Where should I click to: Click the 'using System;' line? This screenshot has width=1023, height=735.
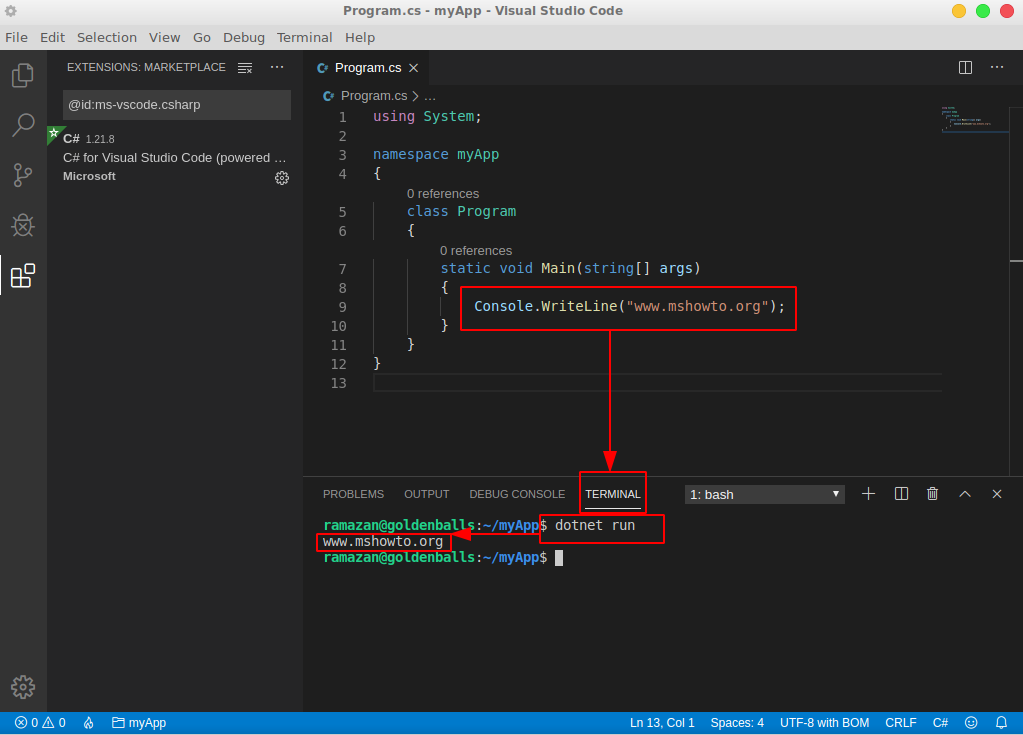(427, 116)
